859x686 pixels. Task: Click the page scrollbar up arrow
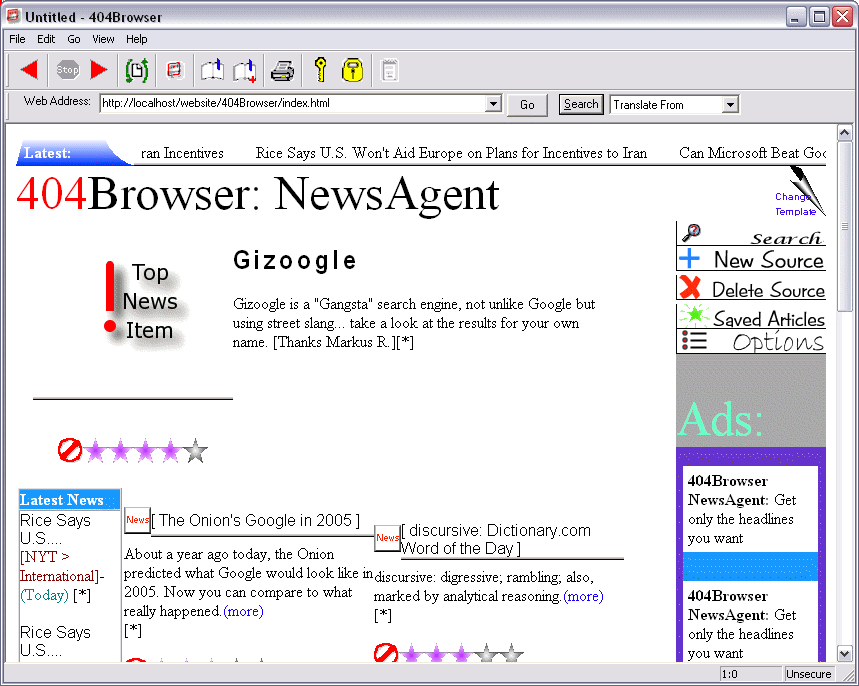[844, 133]
